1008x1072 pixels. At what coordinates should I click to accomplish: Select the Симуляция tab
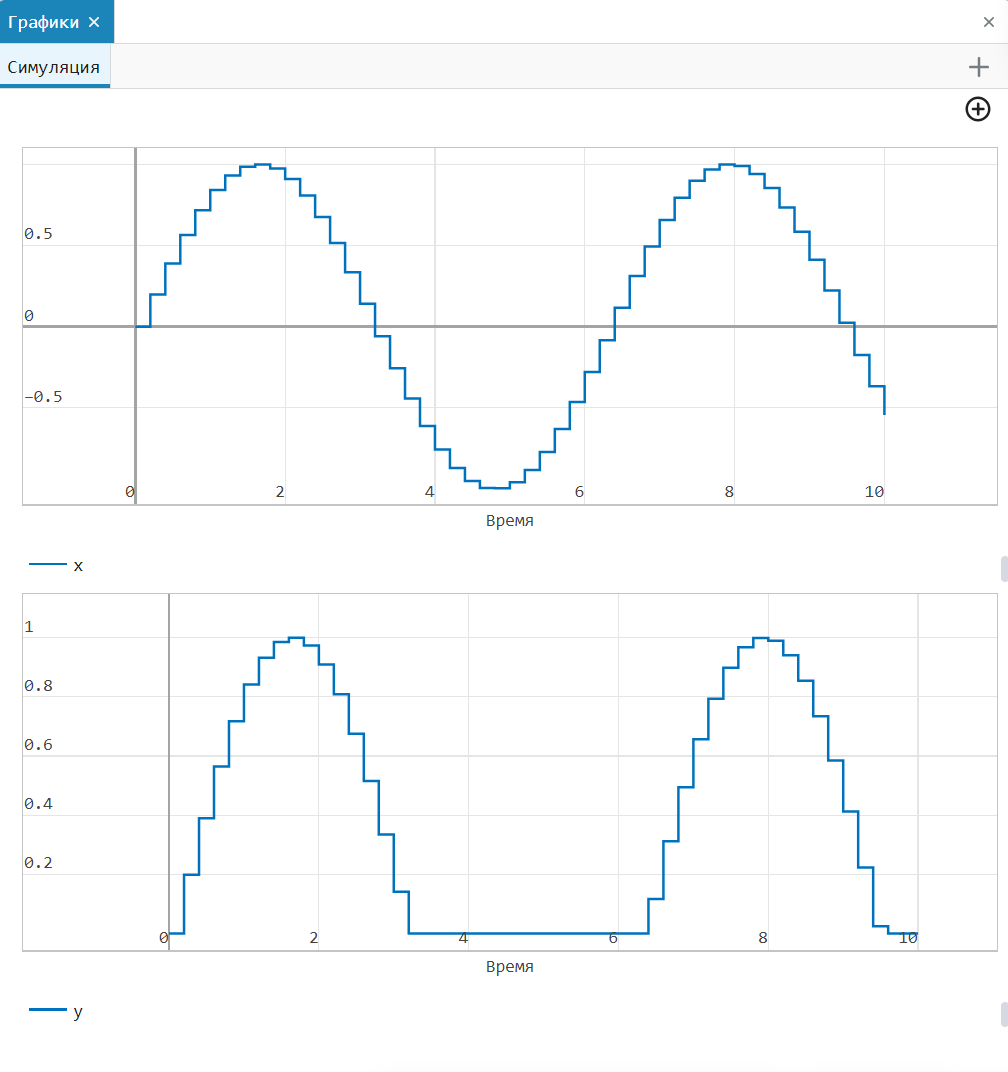(x=54, y=67)
